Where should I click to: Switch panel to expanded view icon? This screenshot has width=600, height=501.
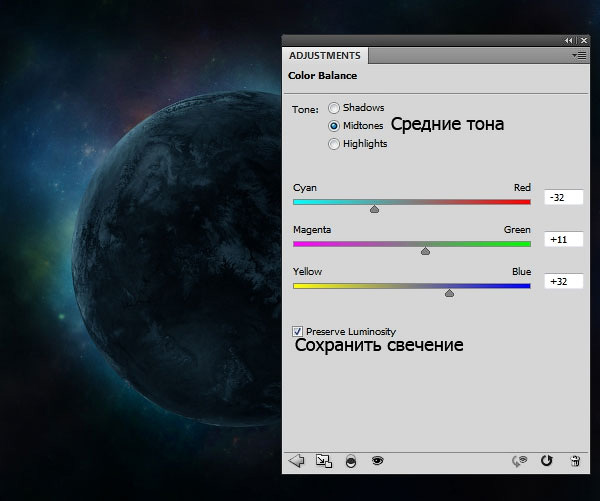pyautogui.click(x=323, y=461)
